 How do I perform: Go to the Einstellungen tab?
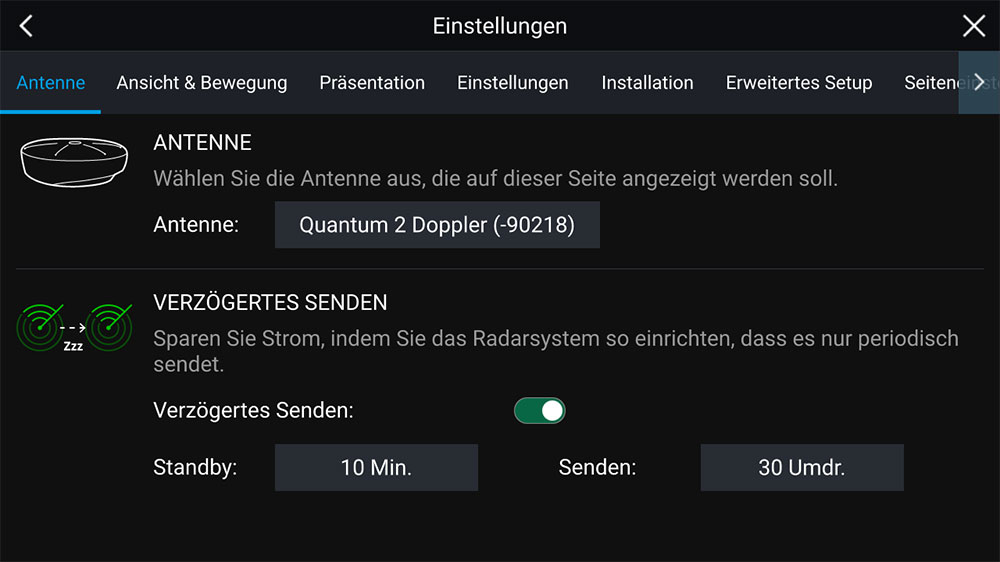click(x=513, y=83)
